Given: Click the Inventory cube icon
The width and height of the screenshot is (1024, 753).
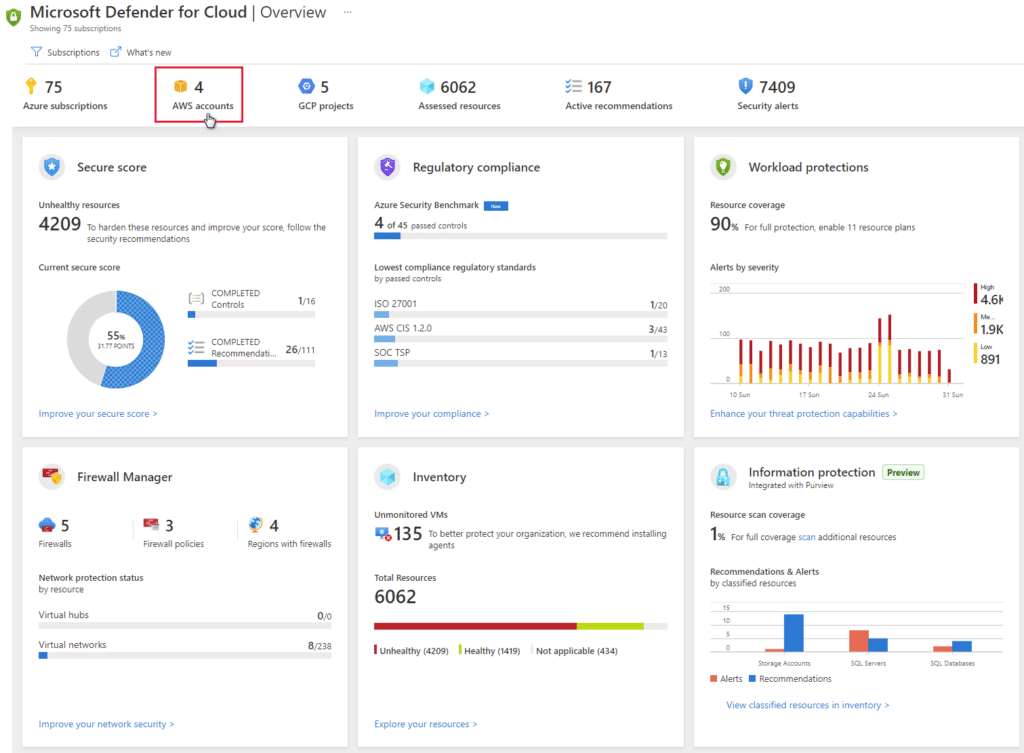Looking at the screenshot, I should tap(387, 477).
